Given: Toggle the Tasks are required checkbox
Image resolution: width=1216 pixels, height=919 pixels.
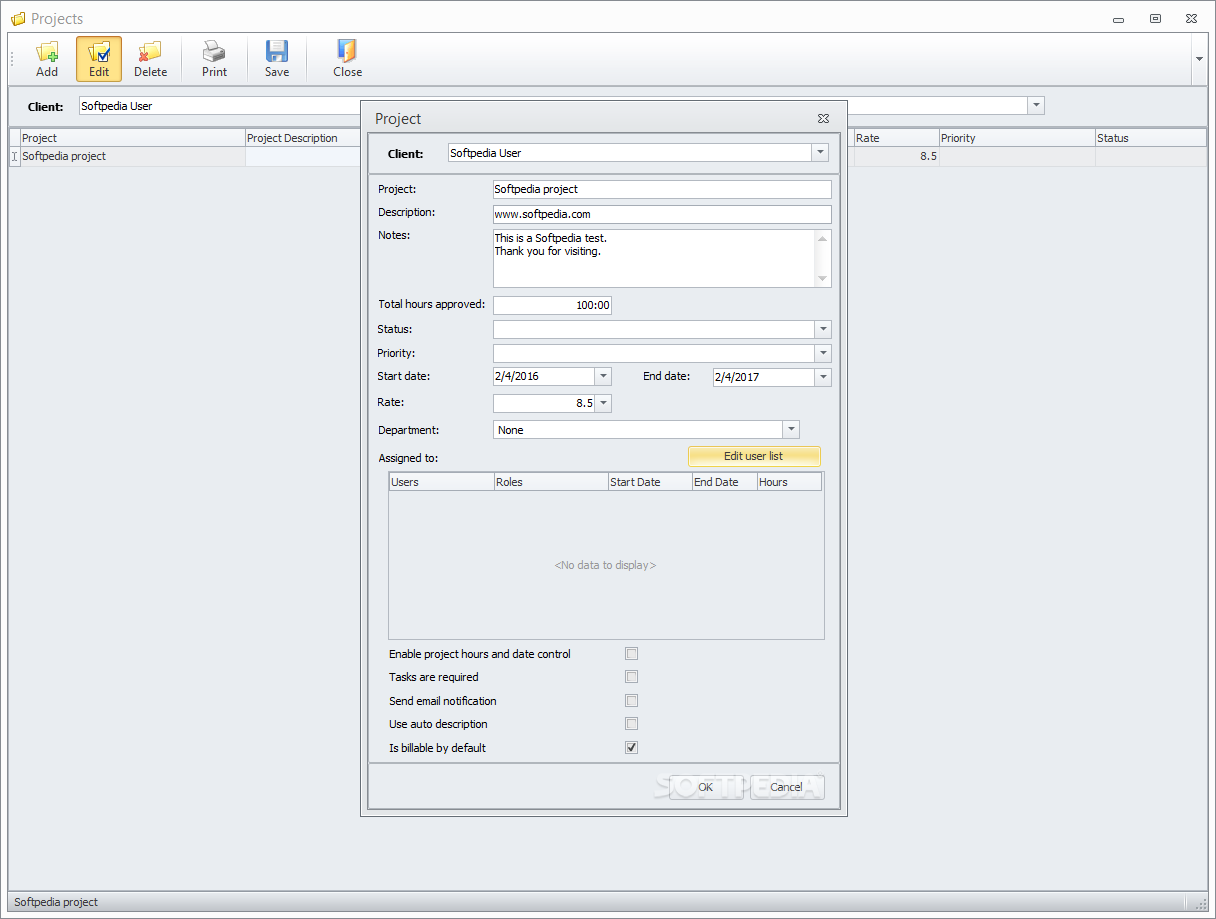Looking at the screenshot, I should click(x=631, y=677).
